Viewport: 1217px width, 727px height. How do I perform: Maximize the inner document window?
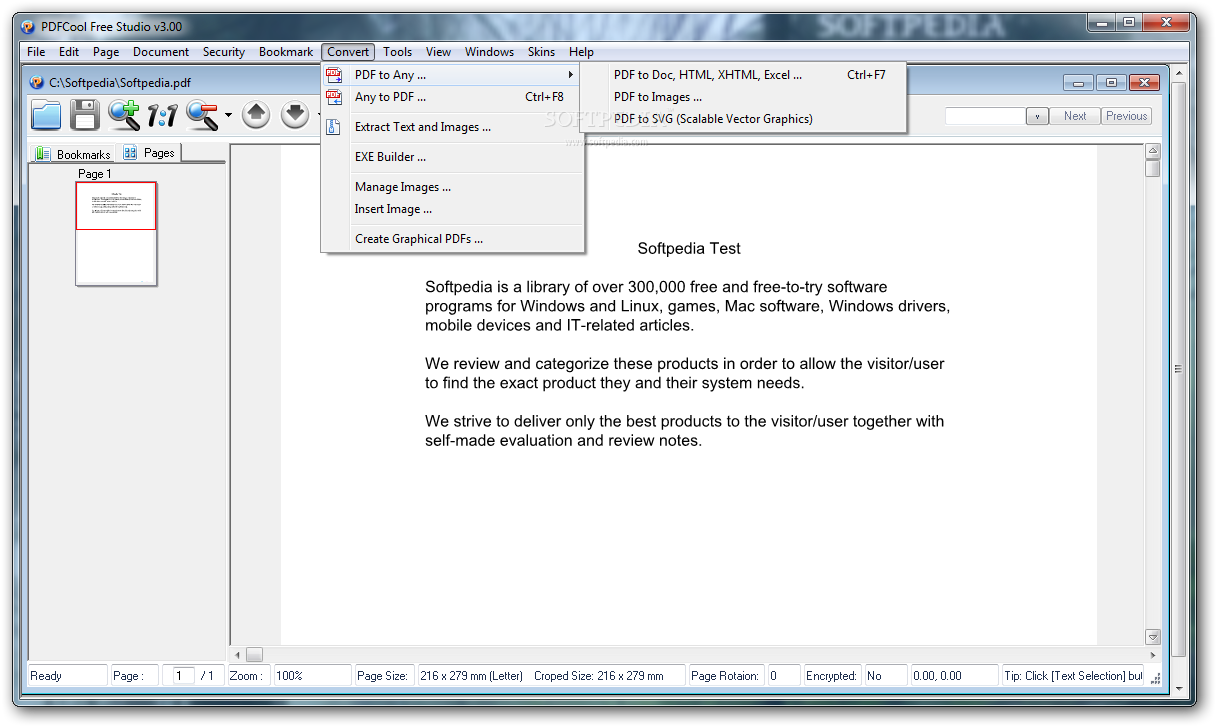1111,83
